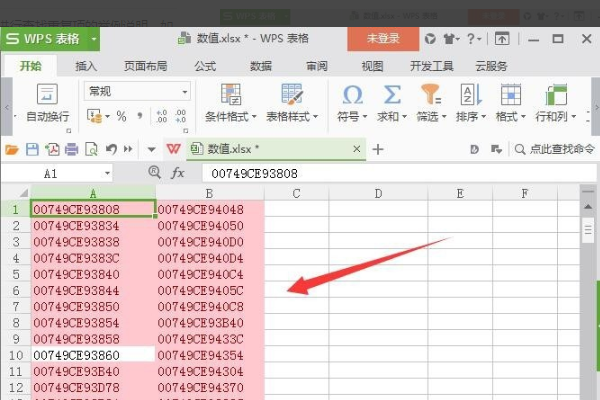Viewport: 600px width, 400px height.
Task: Click the Sort (排序) A-Z icon
Action: 471,95
